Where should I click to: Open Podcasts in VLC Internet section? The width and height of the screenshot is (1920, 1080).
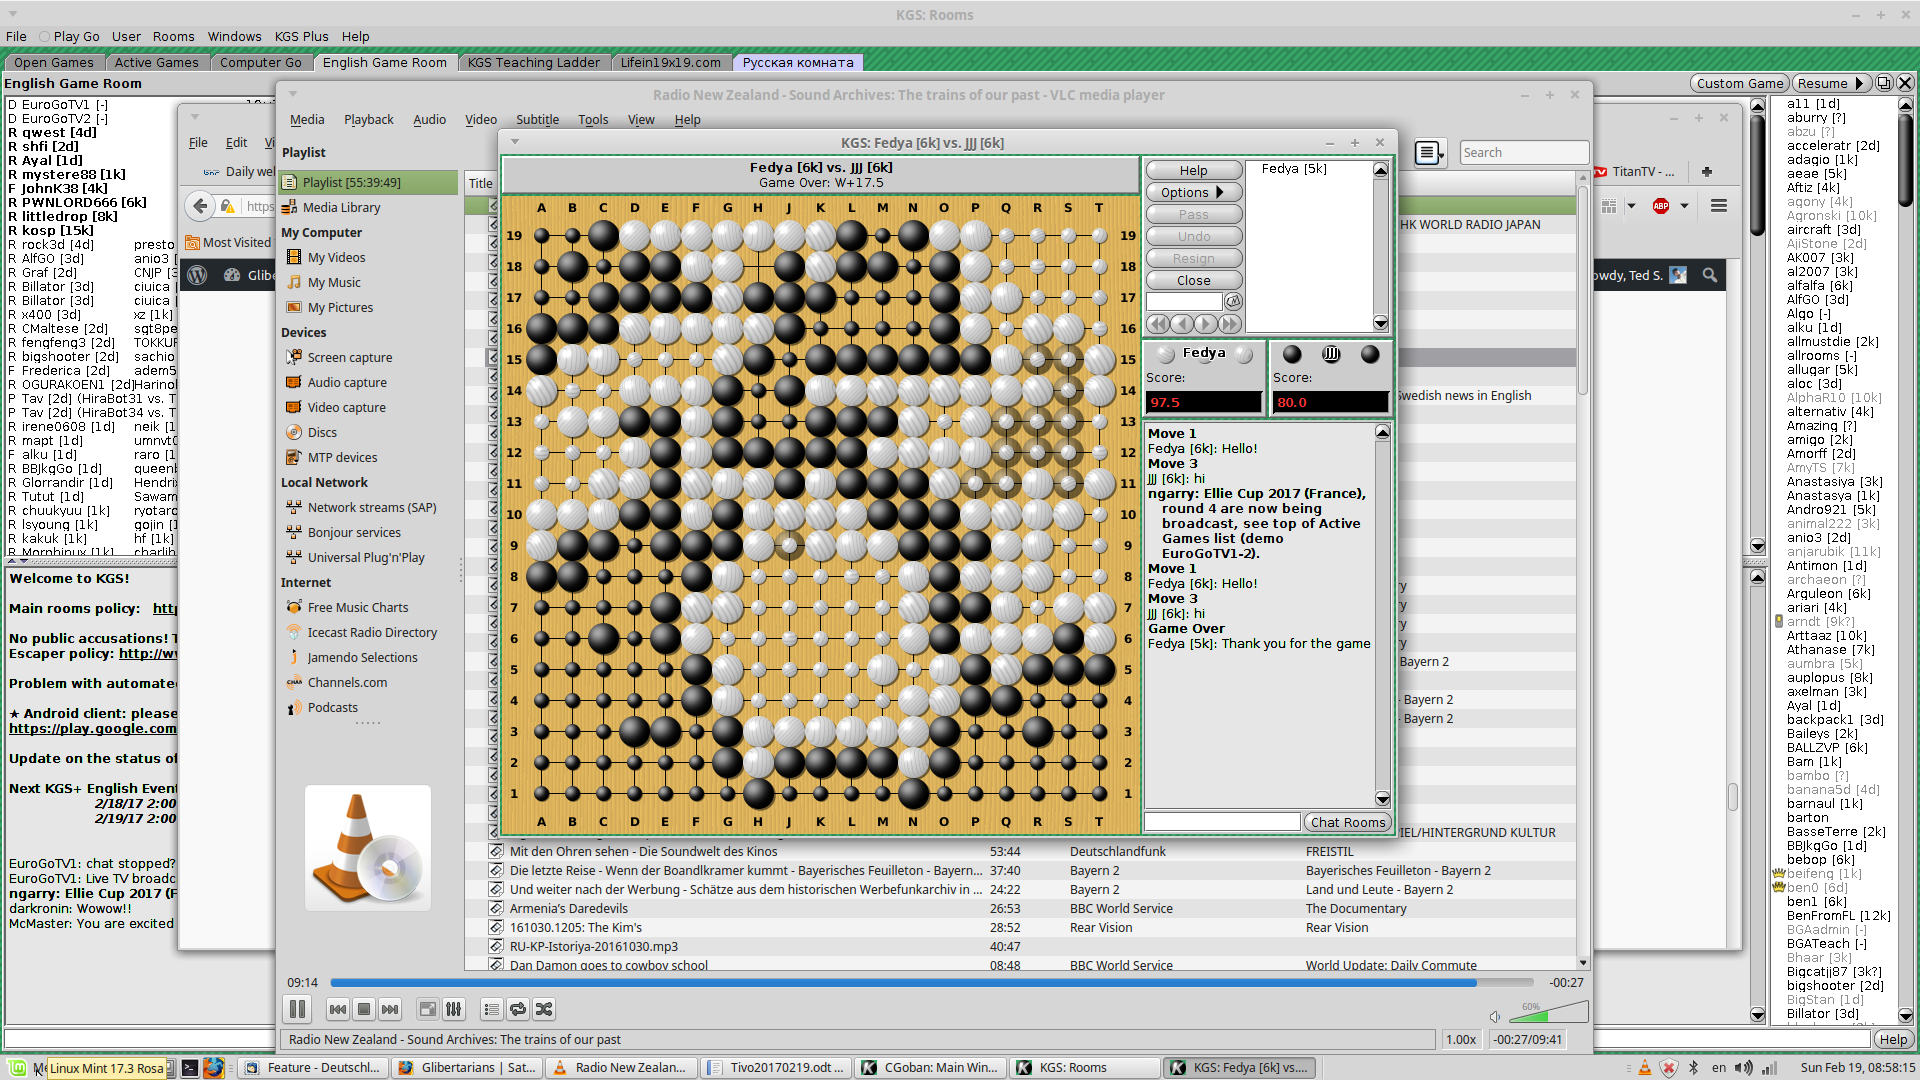[x=332, y=708]
